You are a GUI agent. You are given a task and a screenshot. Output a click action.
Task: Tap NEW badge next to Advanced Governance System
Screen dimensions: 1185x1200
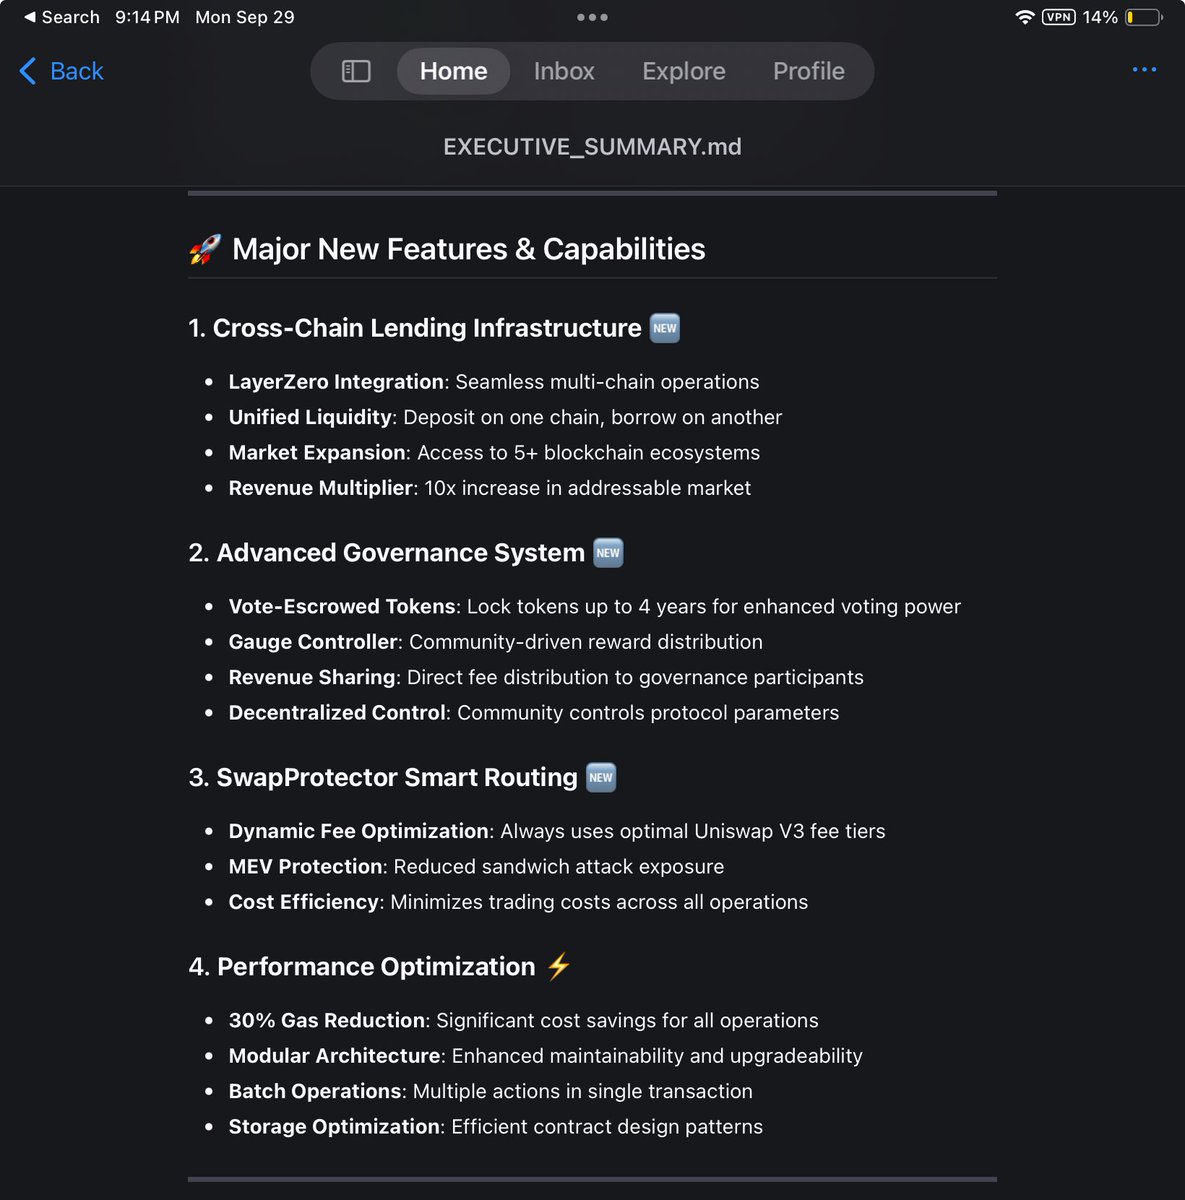(x=608, y=553)
